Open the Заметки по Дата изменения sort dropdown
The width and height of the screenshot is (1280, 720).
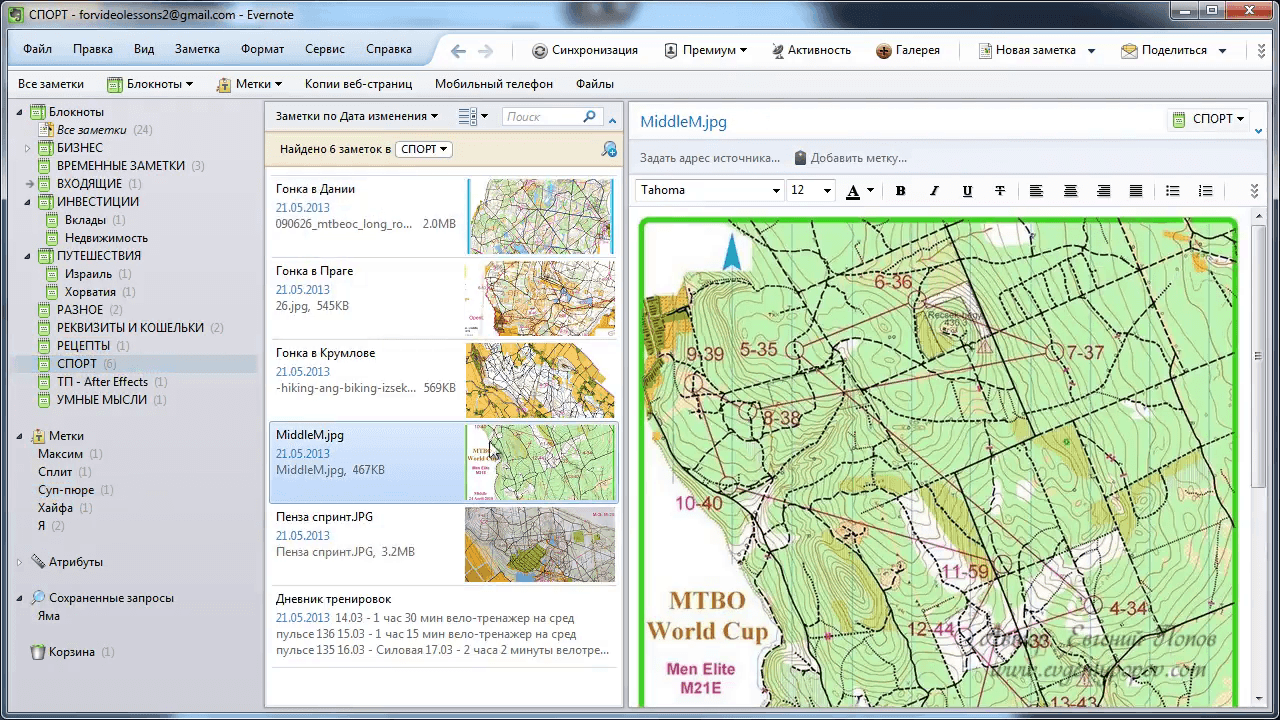(x=357, y=117)
